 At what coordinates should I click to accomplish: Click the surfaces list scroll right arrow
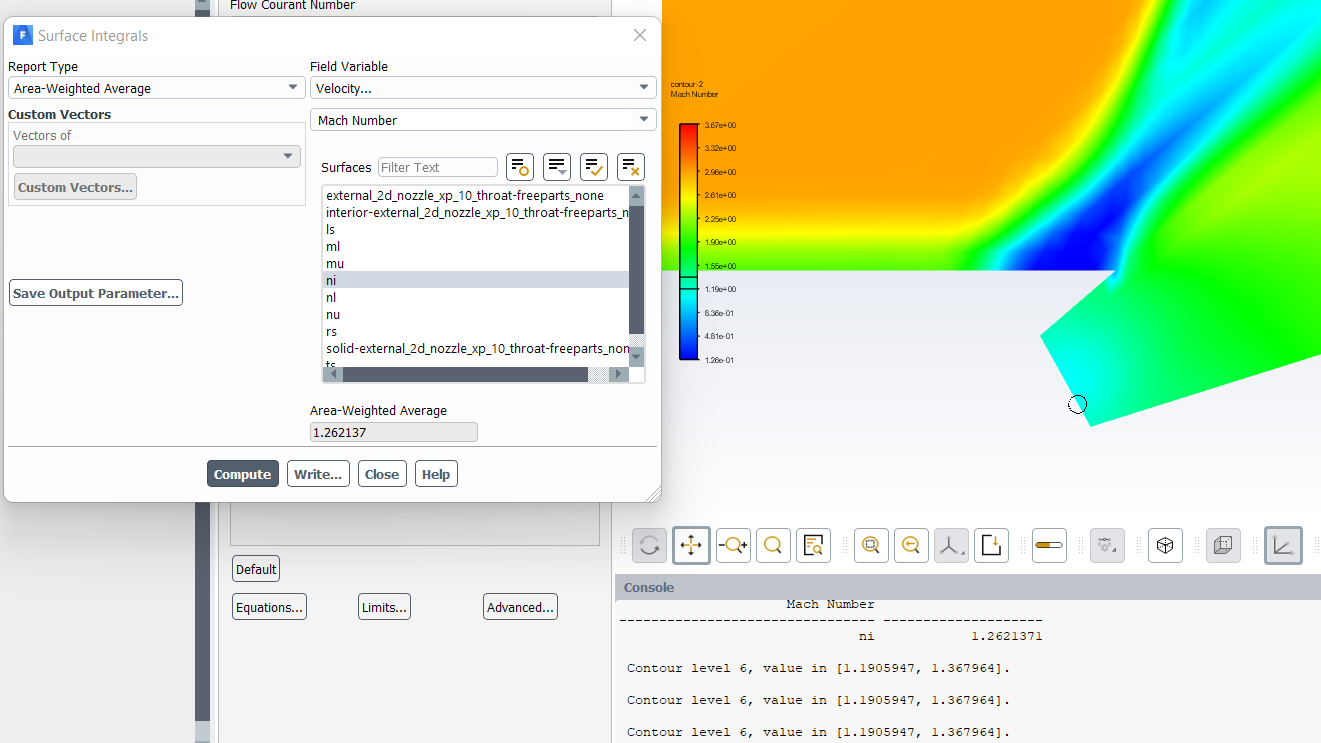(619, 375)
